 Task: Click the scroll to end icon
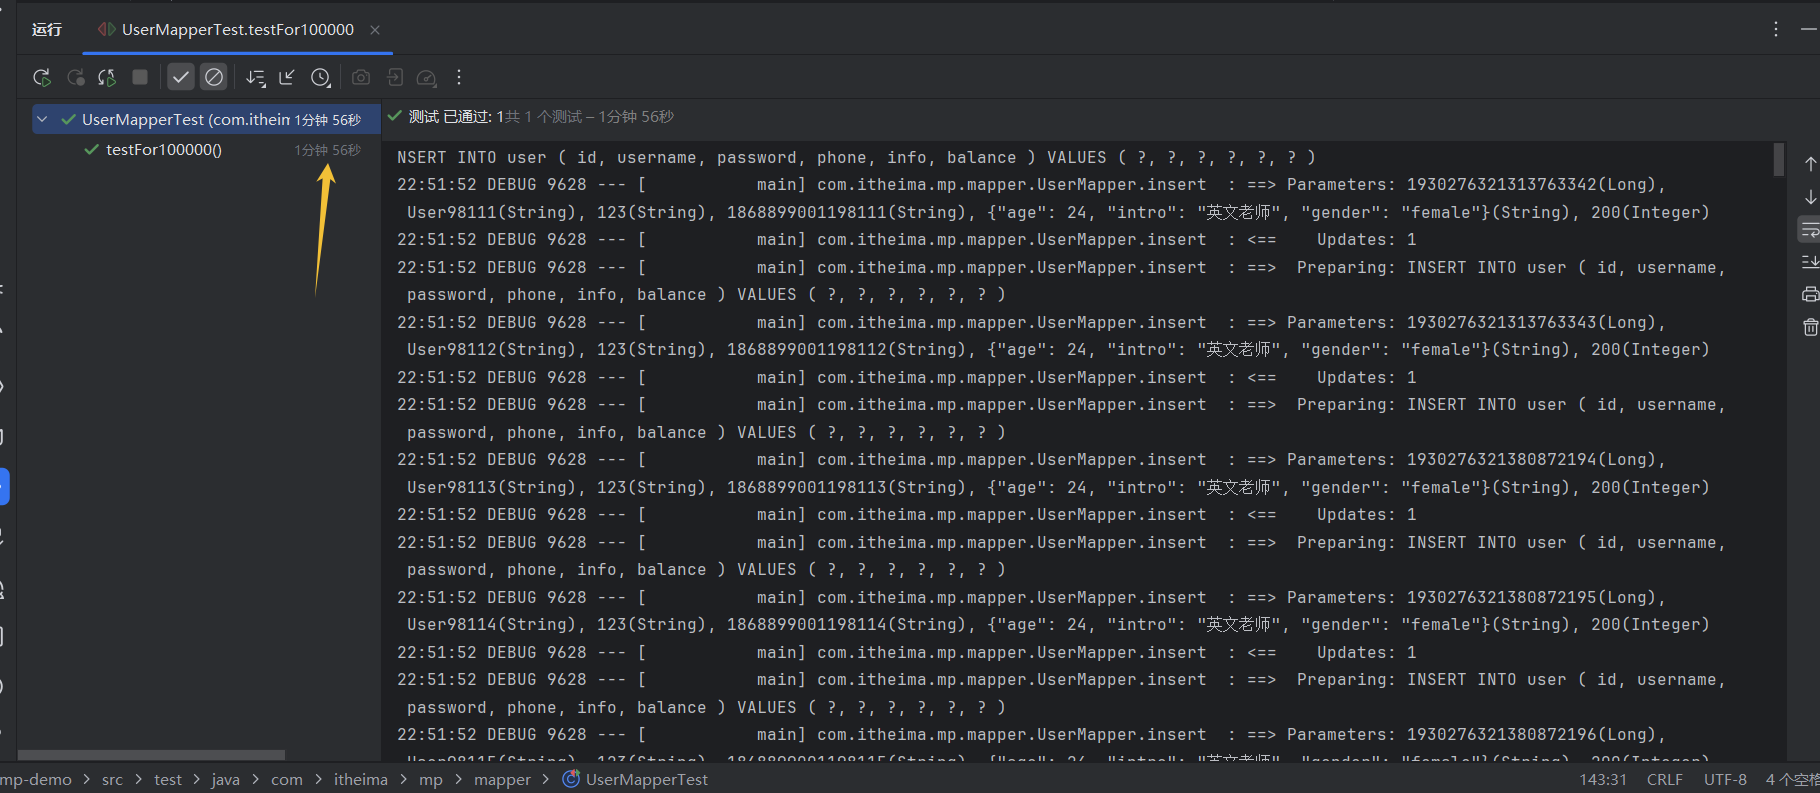coord(1809,262)
